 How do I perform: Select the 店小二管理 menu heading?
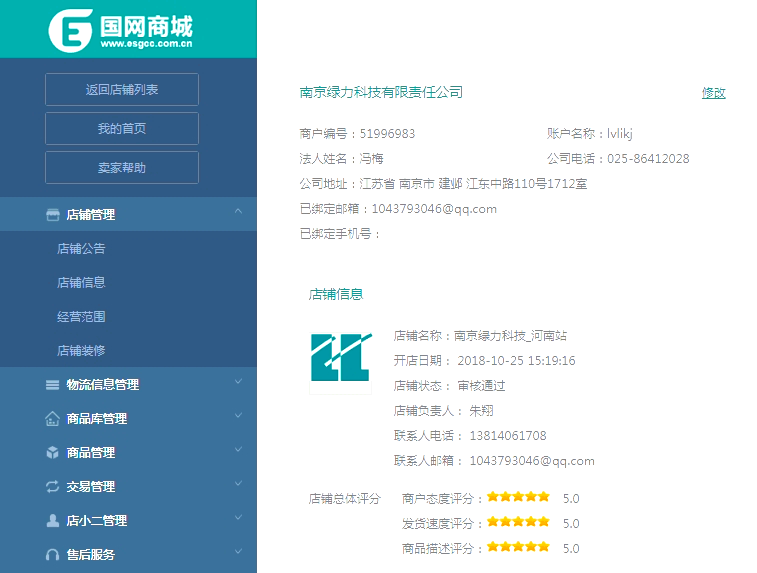point(97,520)
